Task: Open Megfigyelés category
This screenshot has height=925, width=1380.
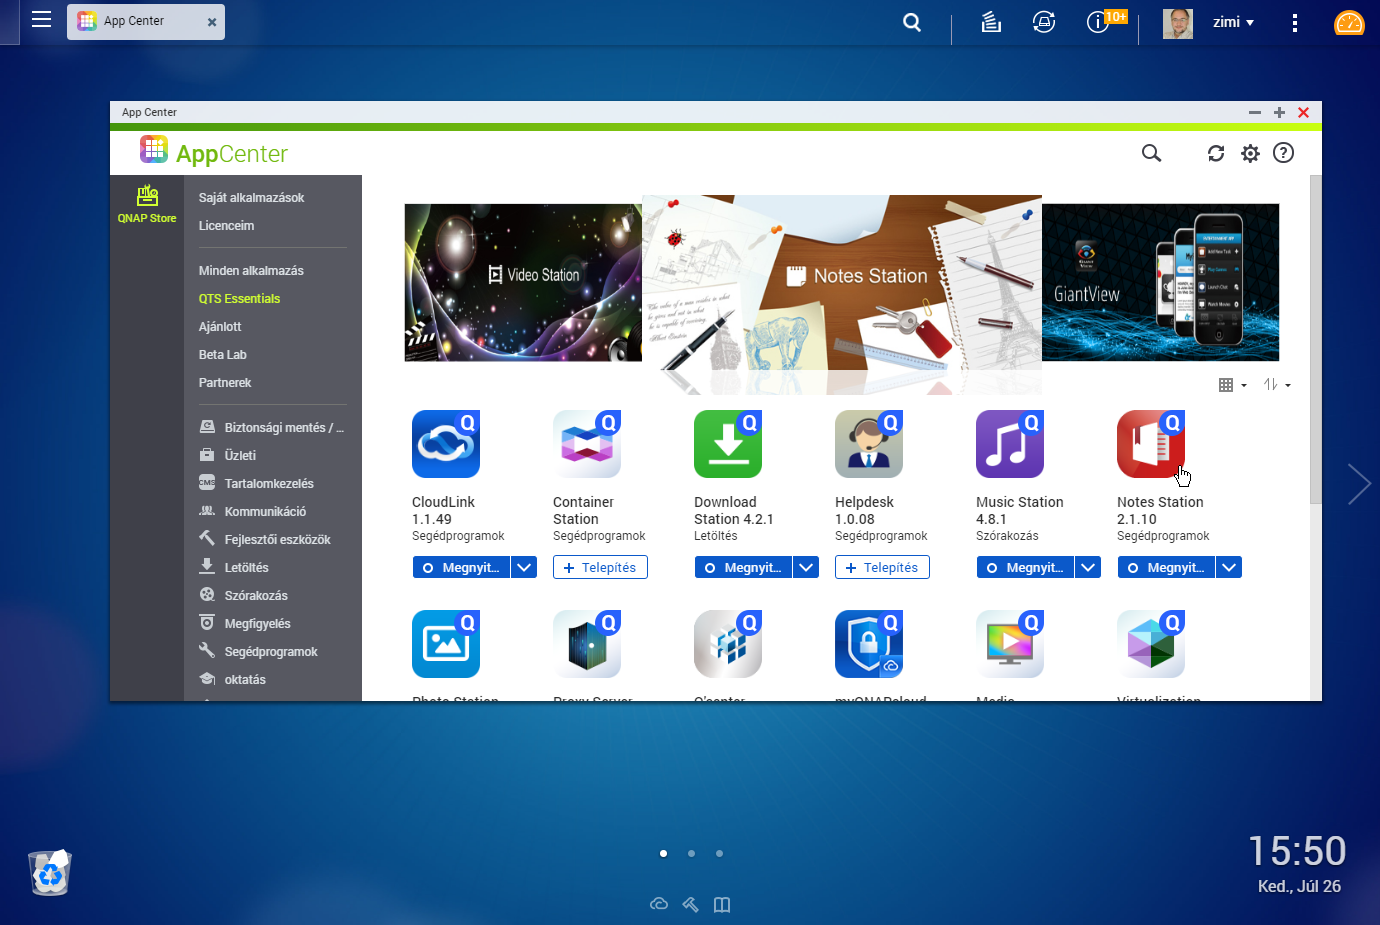Action: (x=245, y=624)
